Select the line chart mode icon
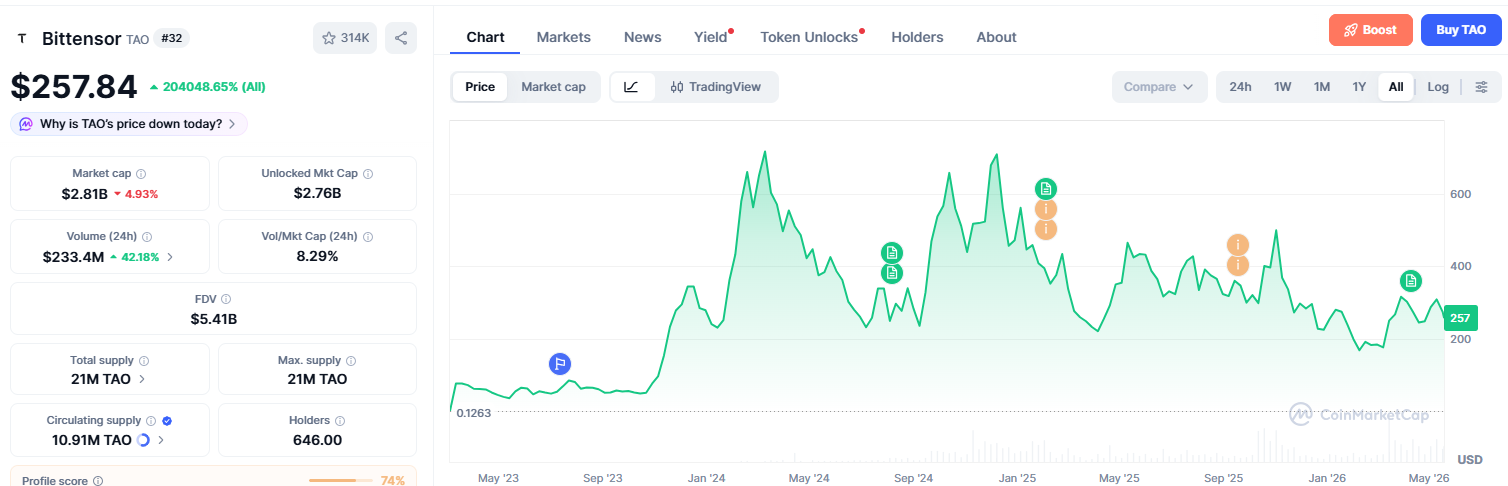Screen dimensions: 1508x486 [x=631, y=87]
